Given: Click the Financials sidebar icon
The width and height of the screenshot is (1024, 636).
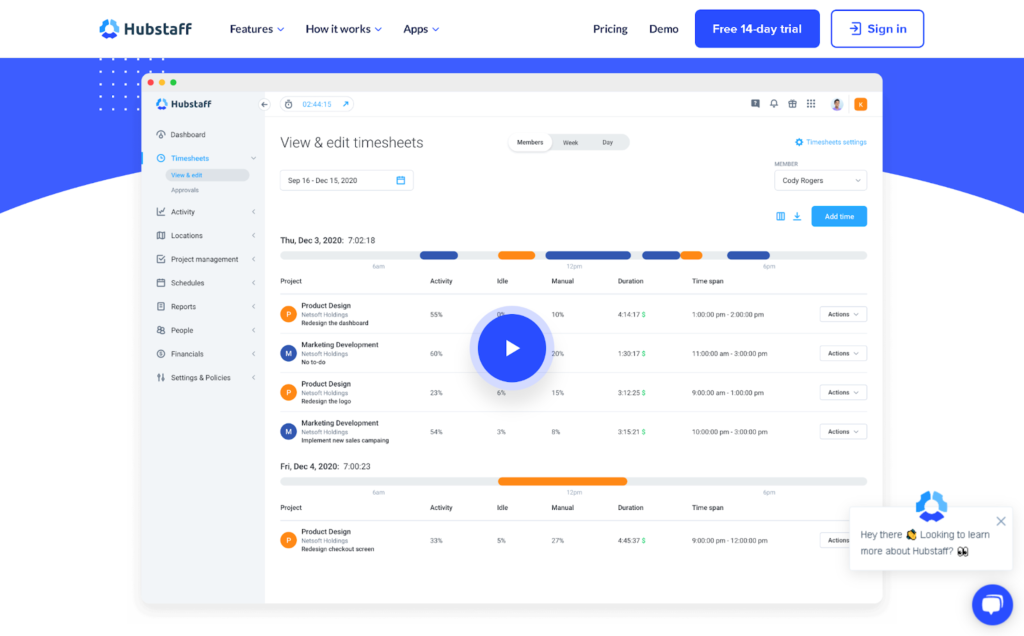Looking at the screenshot, I should coord(161,354).
